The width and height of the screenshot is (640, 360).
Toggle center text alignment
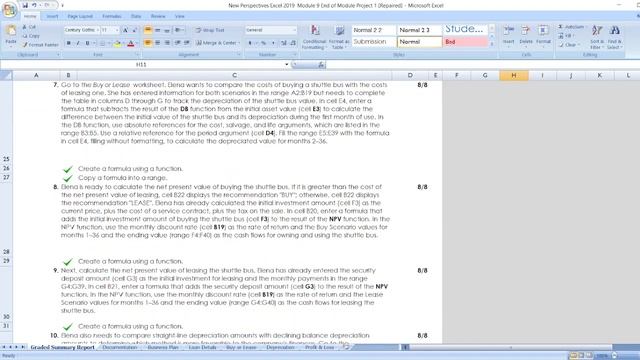[158, 43]
